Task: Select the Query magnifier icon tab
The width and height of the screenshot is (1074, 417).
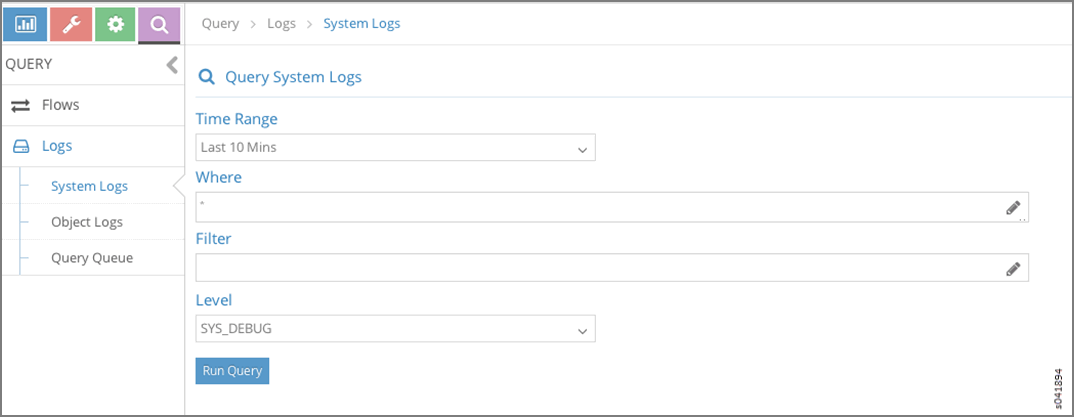Action: tap(158, 24)
